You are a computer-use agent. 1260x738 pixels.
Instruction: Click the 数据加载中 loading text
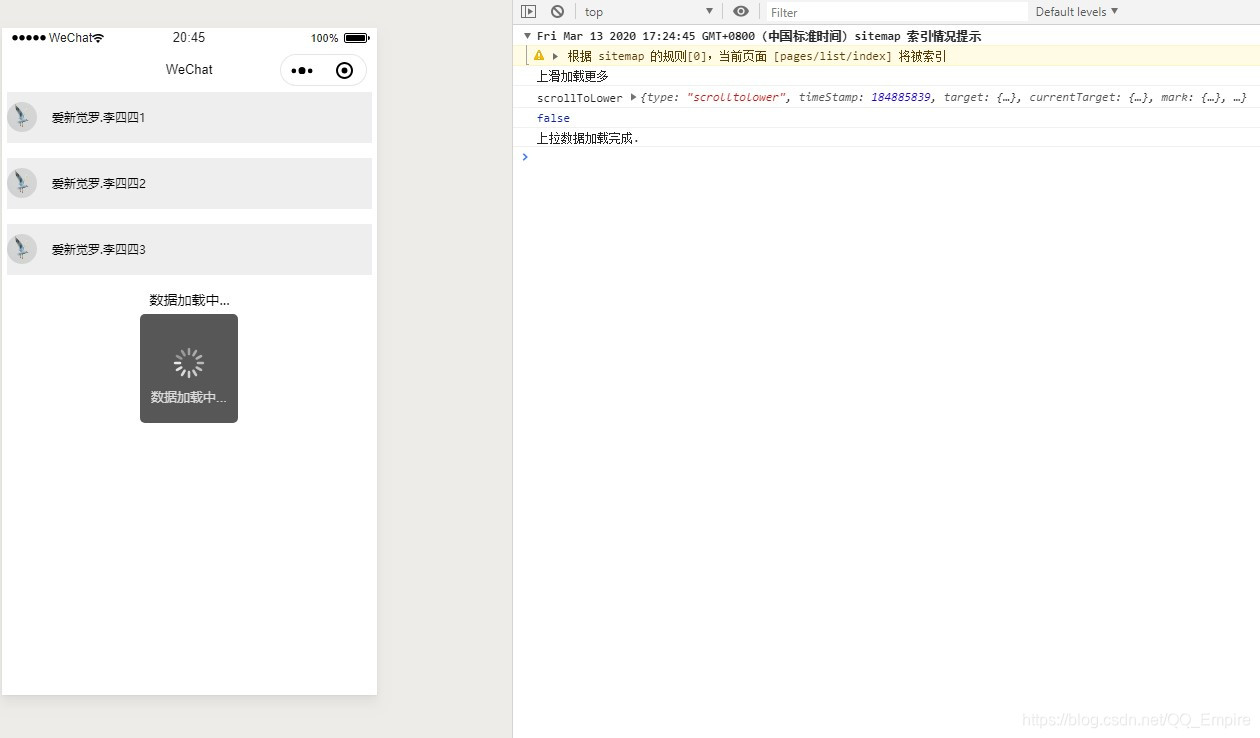189,299
